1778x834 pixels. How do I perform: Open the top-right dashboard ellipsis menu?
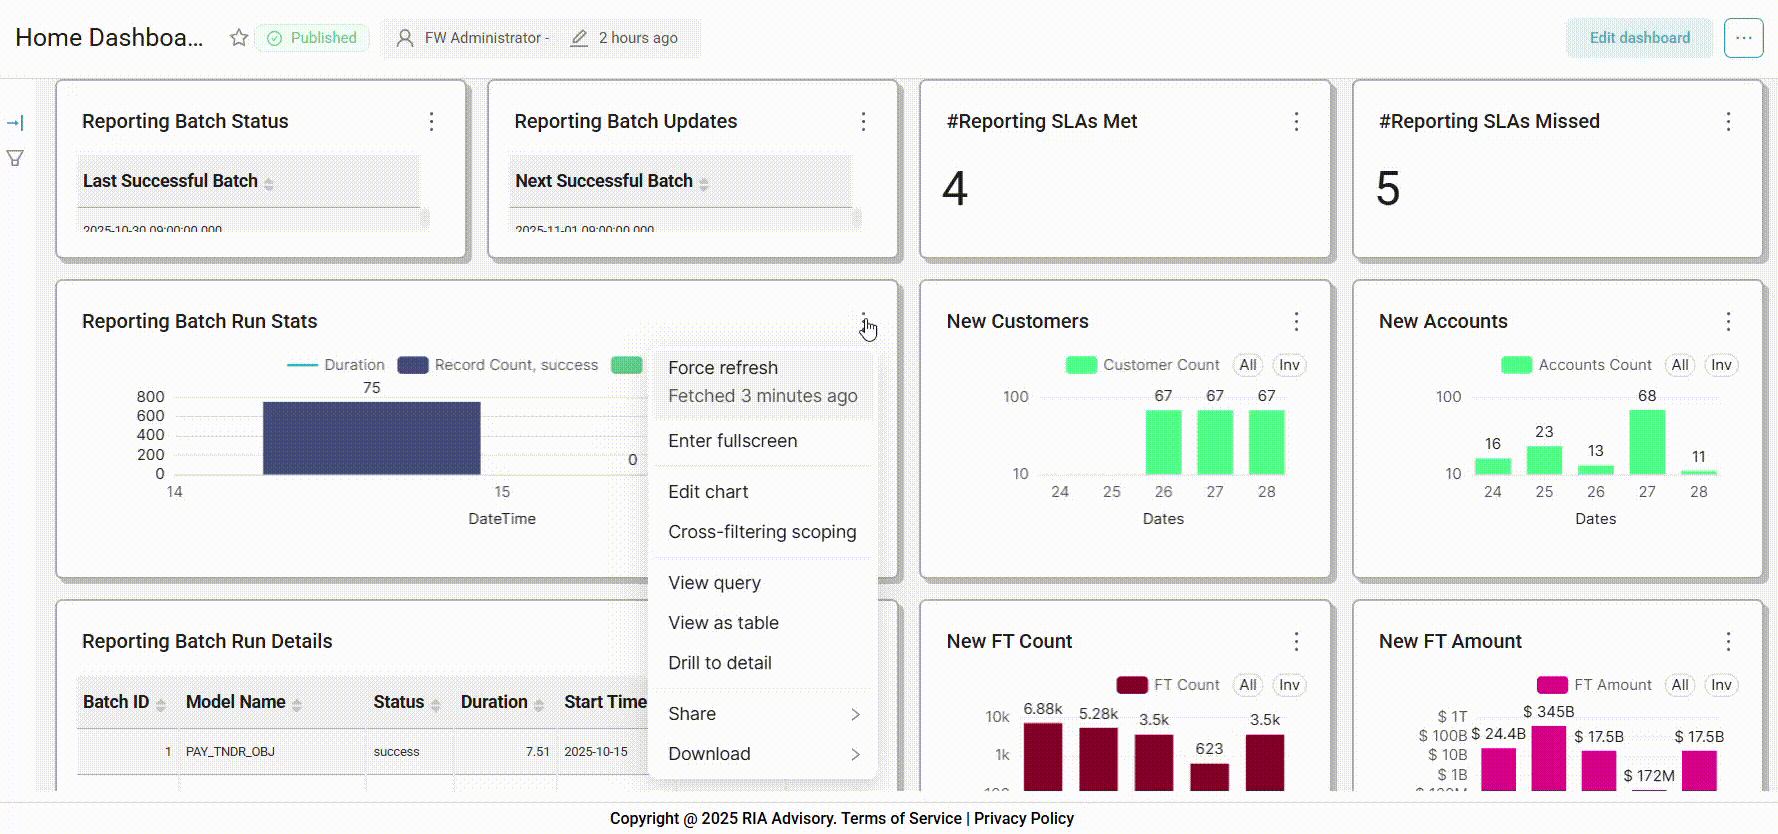click(1743, 38)
